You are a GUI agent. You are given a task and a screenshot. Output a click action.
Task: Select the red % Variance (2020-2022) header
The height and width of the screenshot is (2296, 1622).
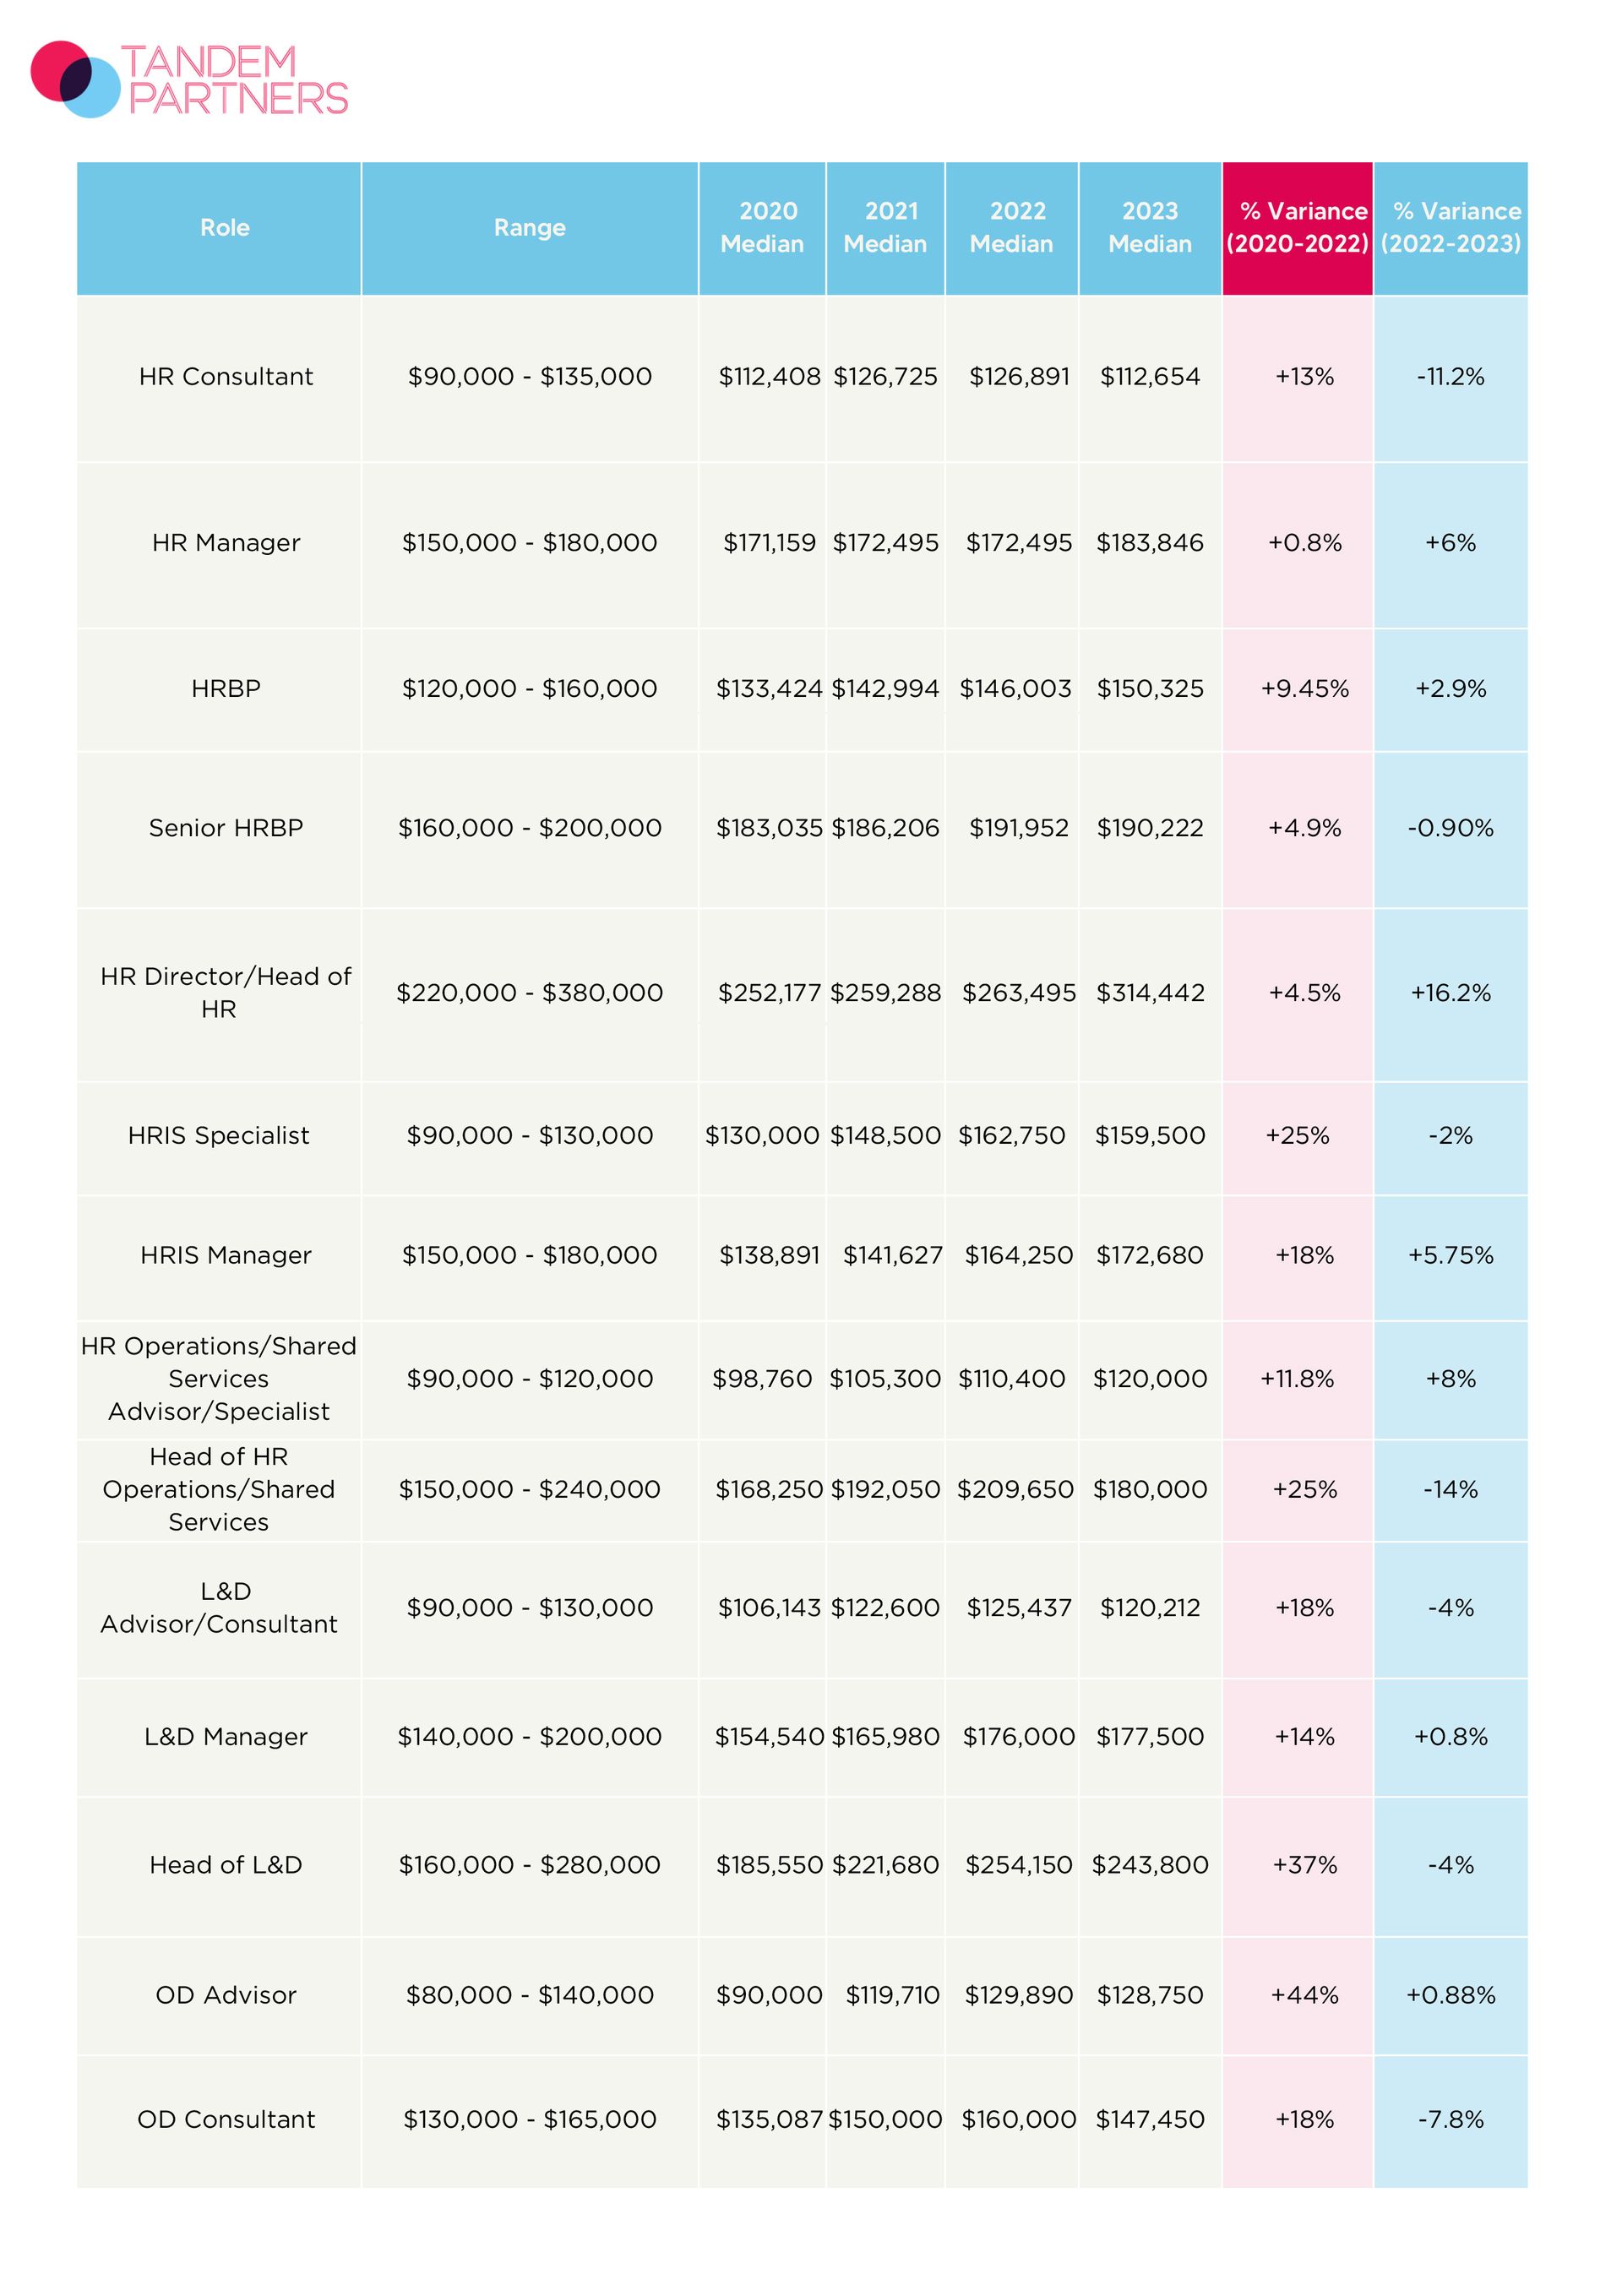1297,227
